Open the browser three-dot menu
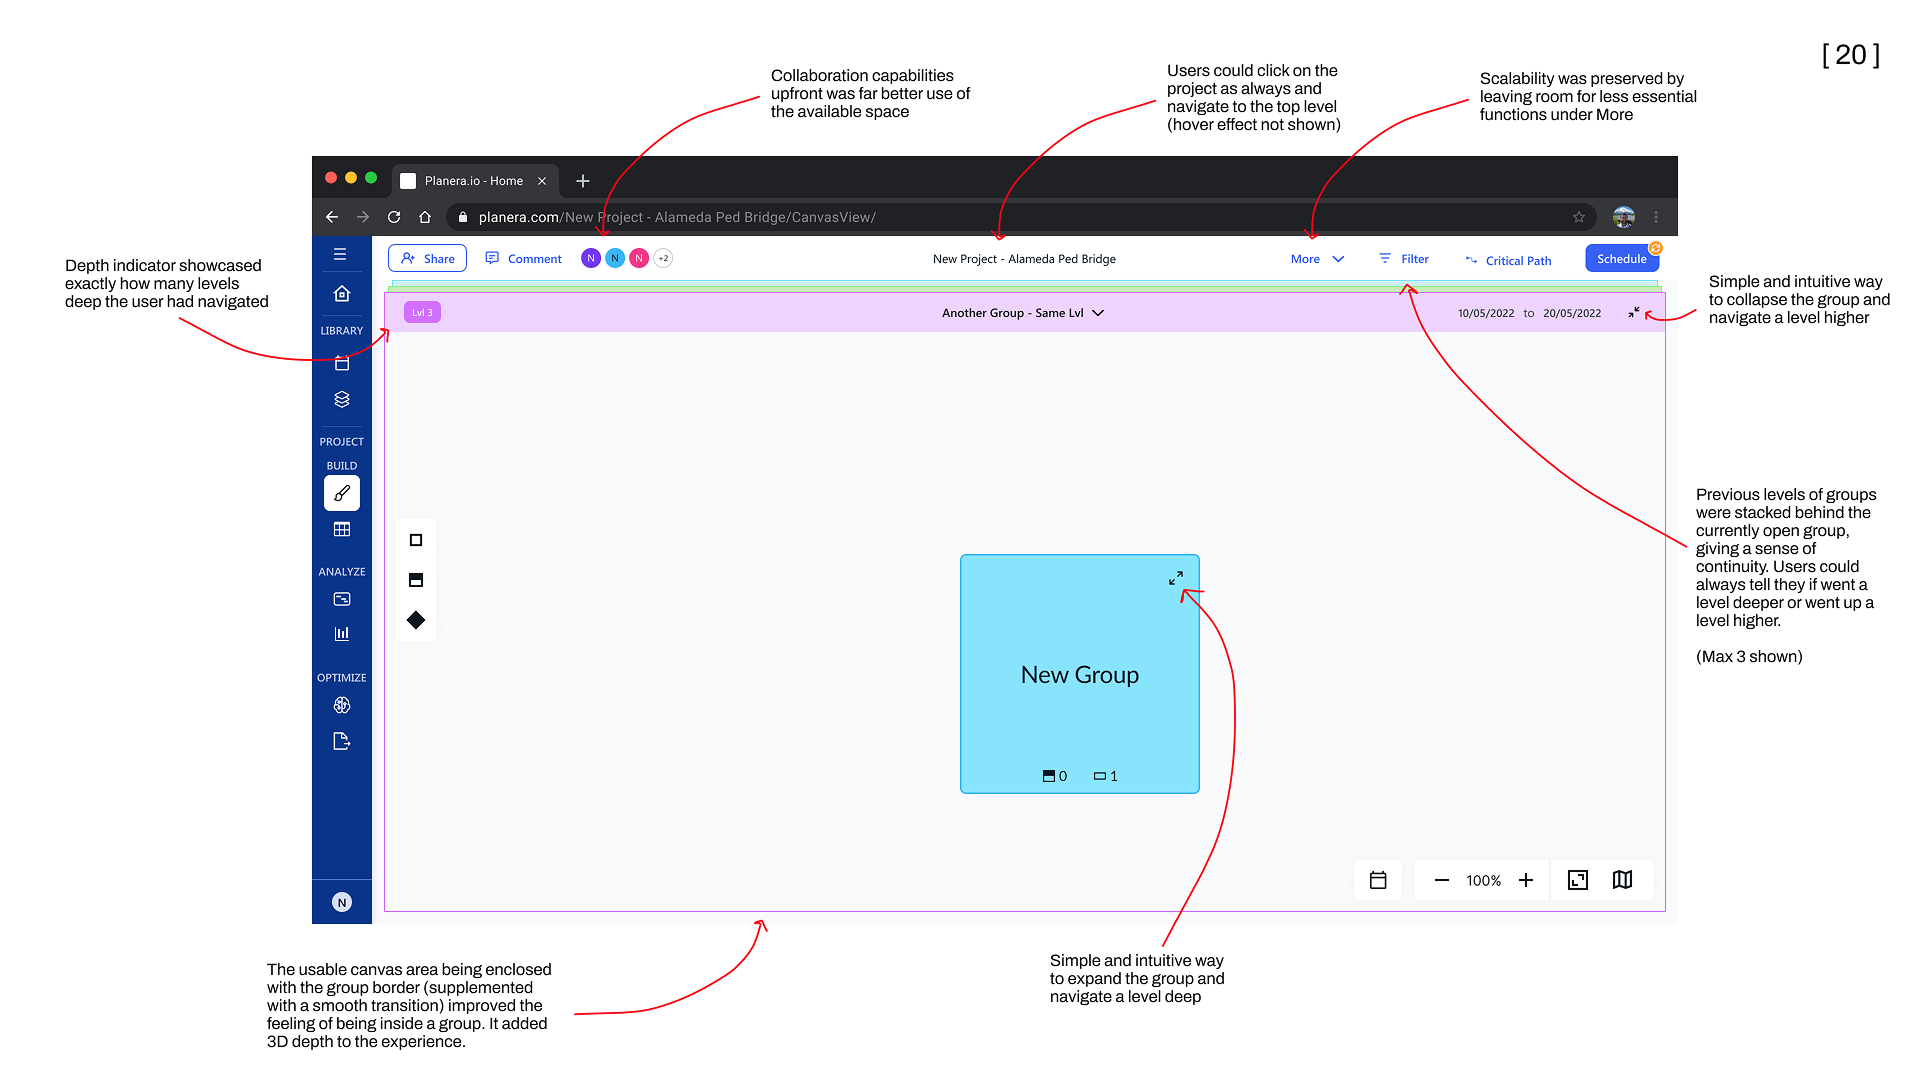This screenshot has height=1080, width=1920. click(1656, 217)
